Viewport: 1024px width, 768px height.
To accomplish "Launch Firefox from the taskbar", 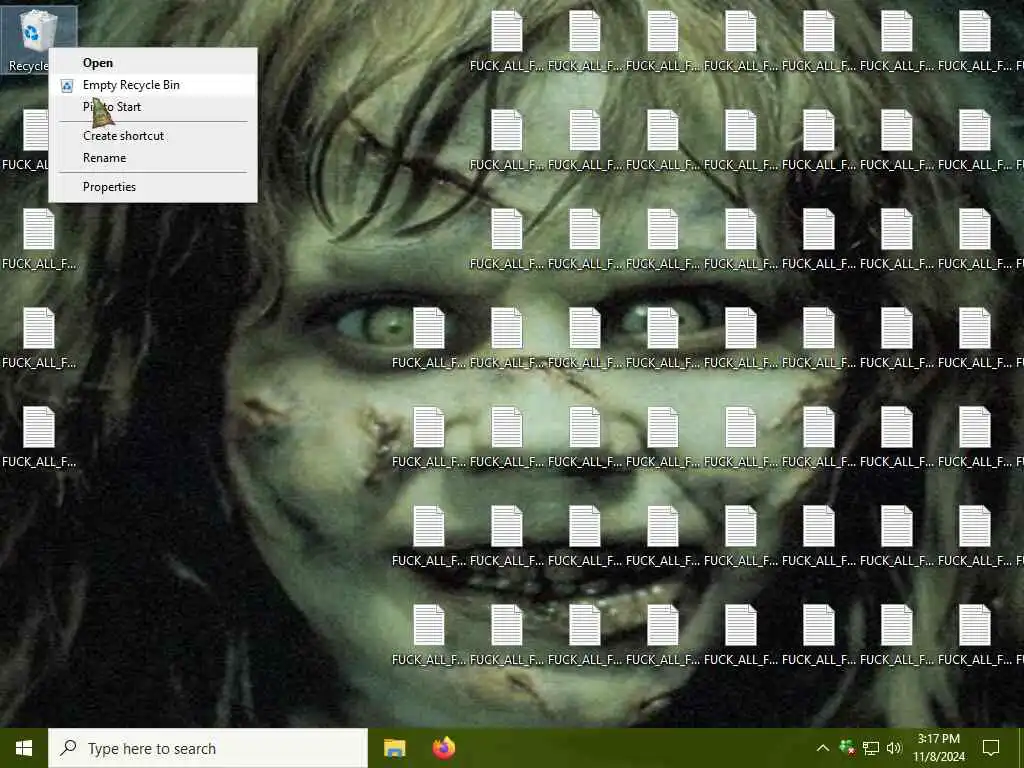I will point(444,748).
